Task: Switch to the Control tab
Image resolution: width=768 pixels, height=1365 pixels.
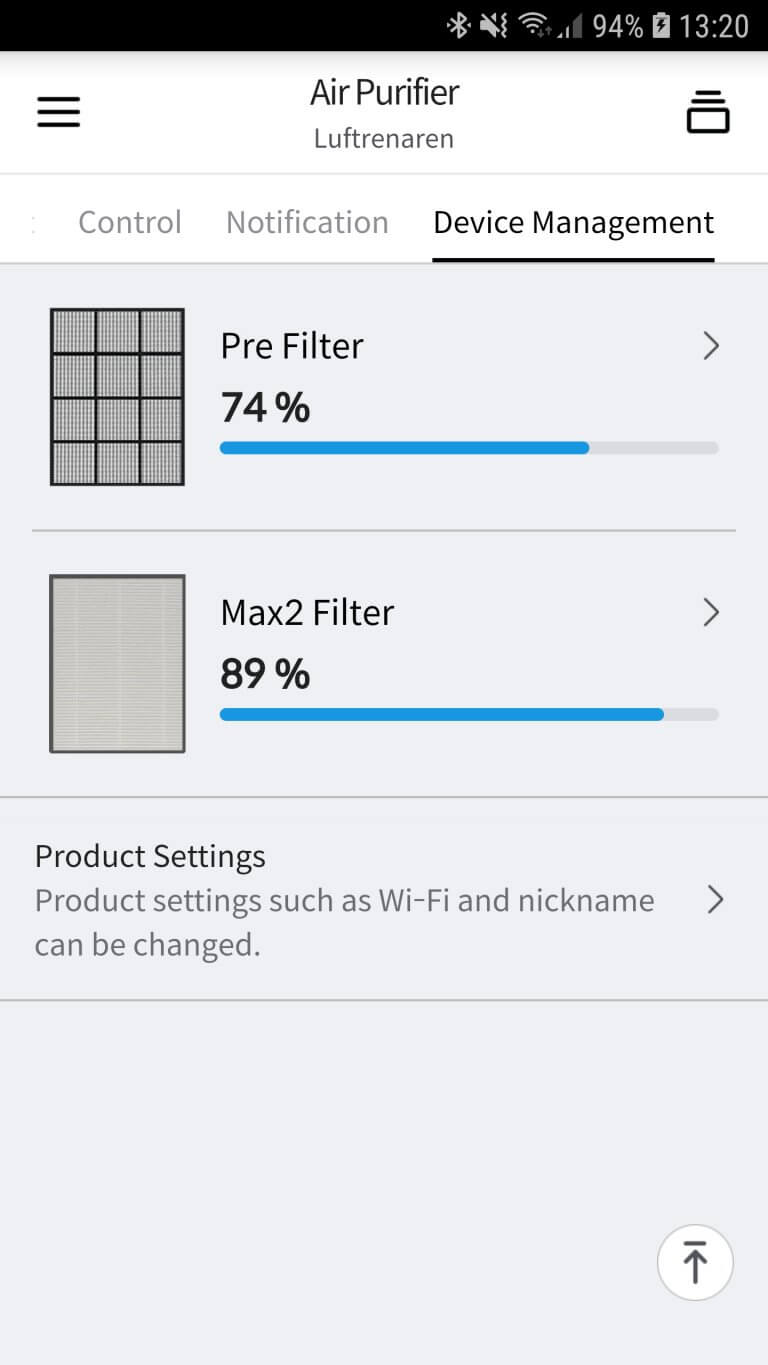Action: (x=130, y=222)
